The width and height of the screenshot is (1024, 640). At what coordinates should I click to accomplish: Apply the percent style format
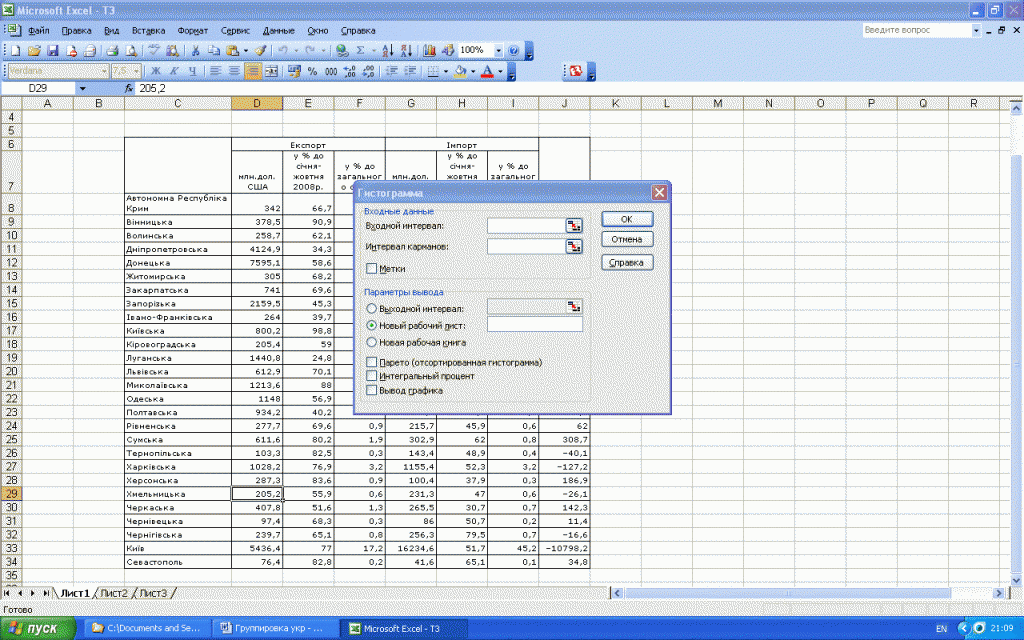coord(312,71)
